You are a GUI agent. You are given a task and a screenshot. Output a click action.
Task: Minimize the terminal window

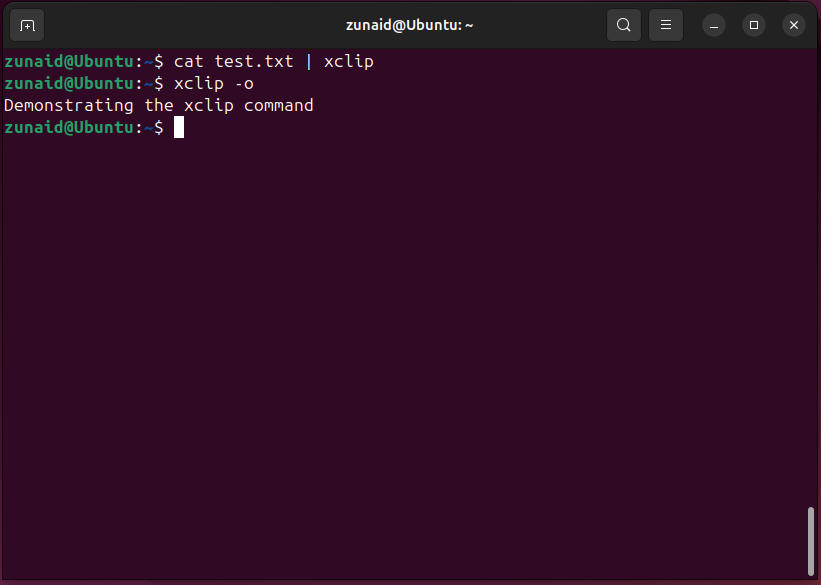[x=714, y=25]
